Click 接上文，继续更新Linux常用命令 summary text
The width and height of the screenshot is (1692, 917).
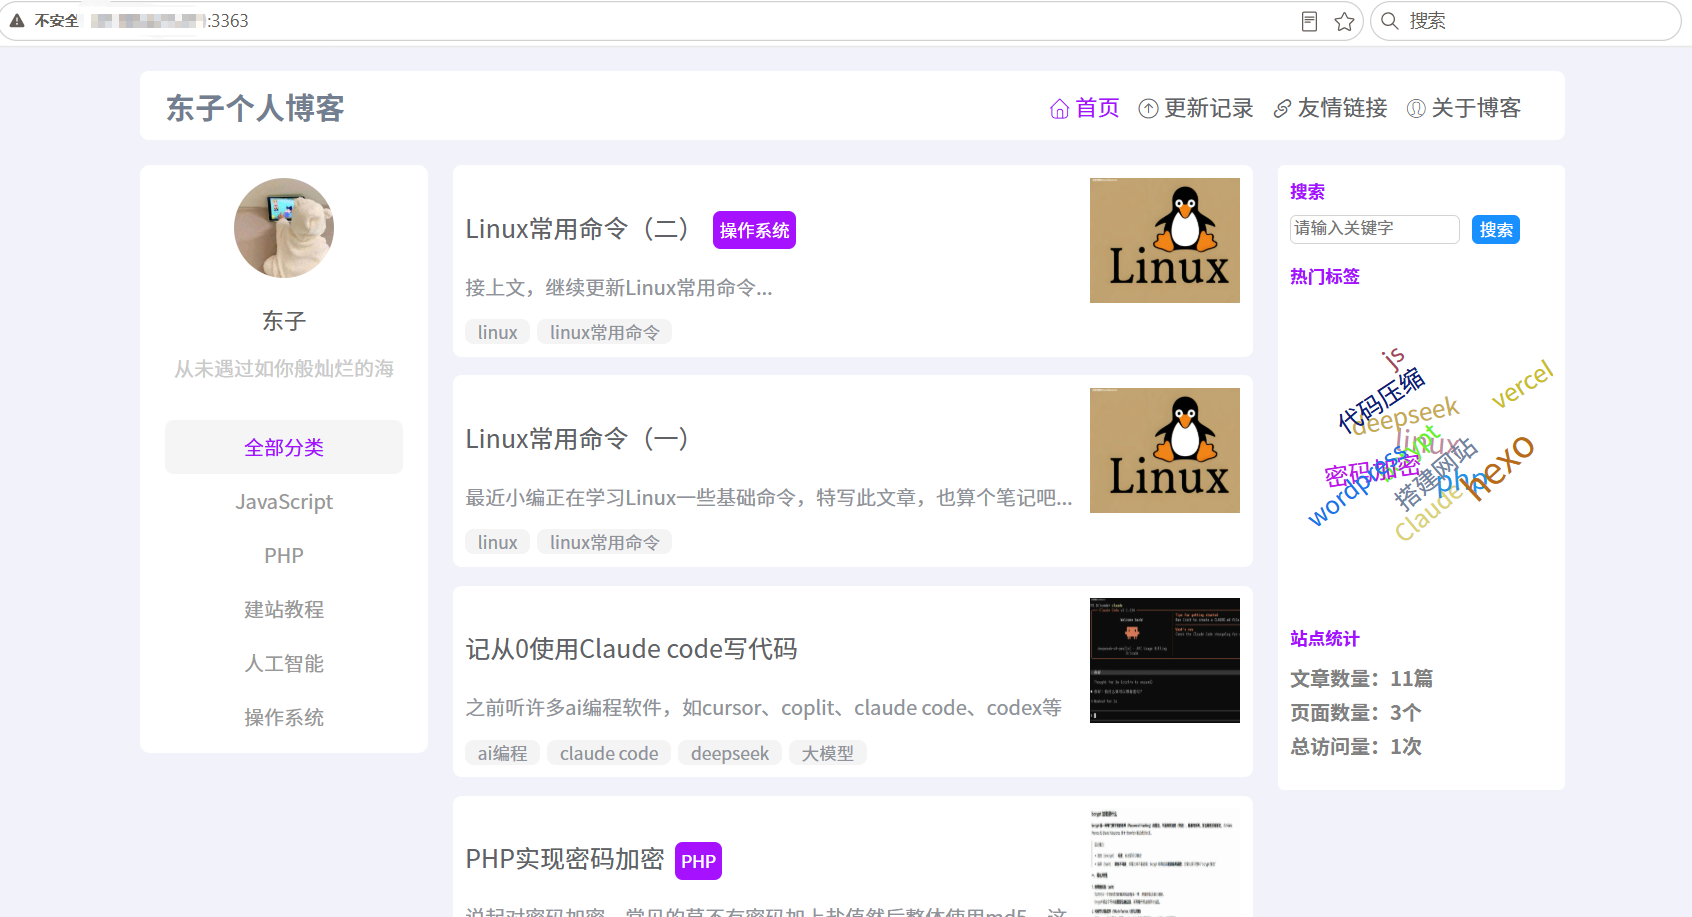pos(619,288)
